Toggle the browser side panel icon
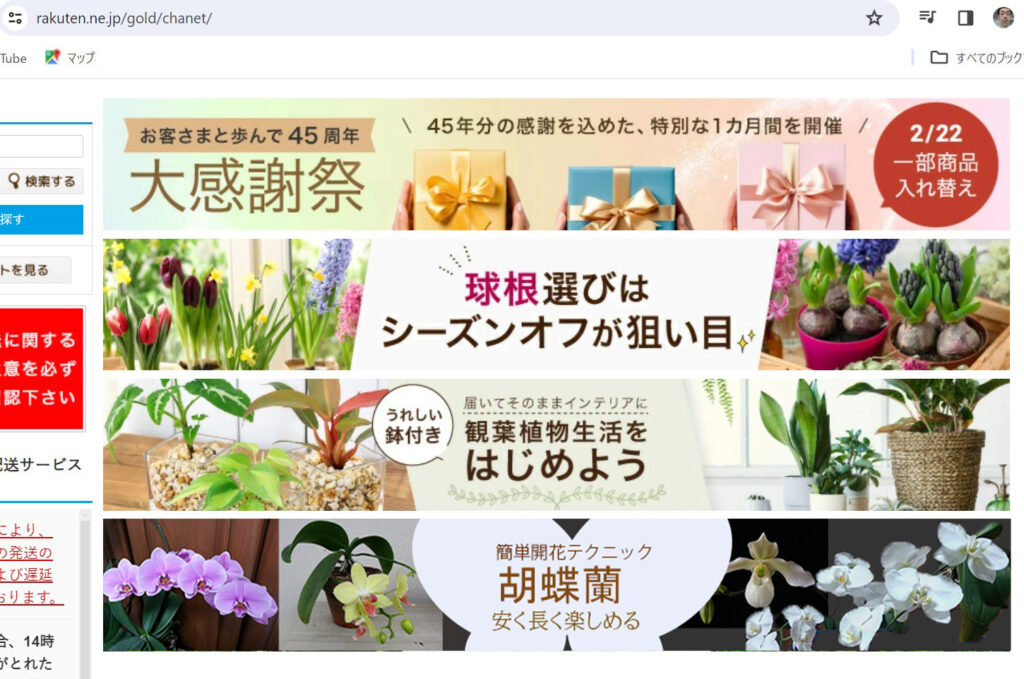 [x=965, y=18]
